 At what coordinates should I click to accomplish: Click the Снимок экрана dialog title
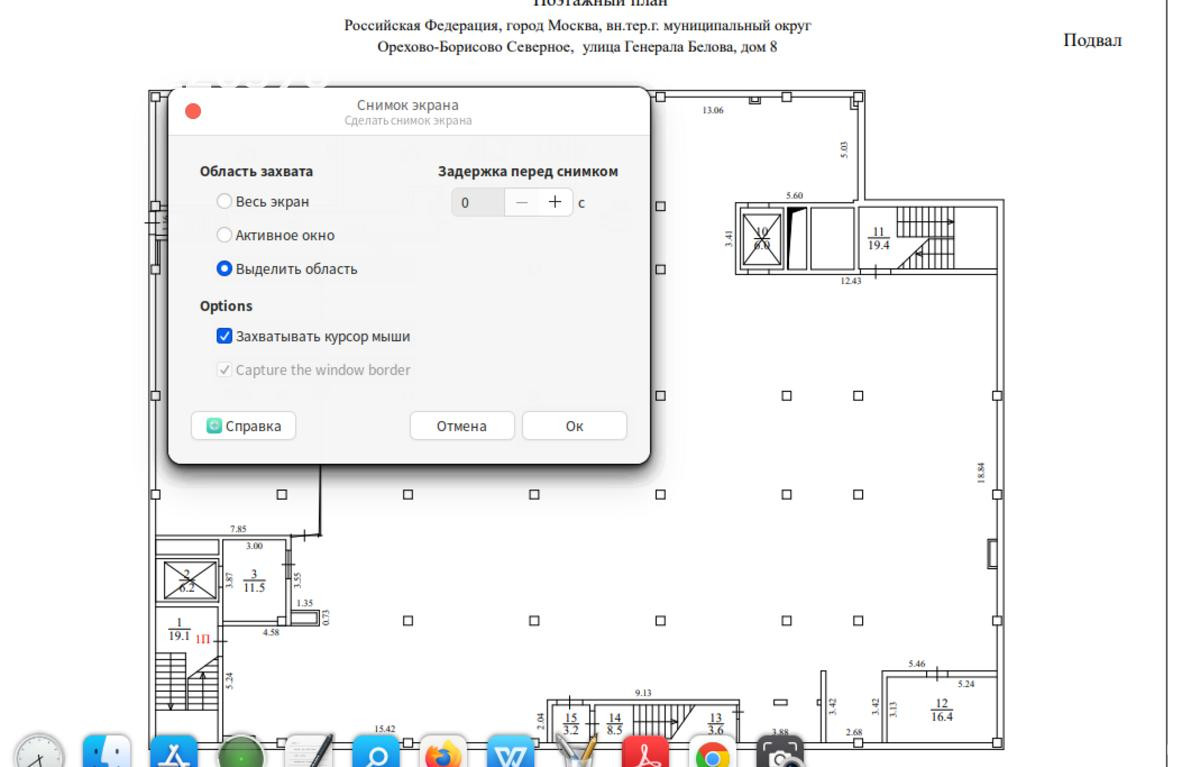point(408,105)
